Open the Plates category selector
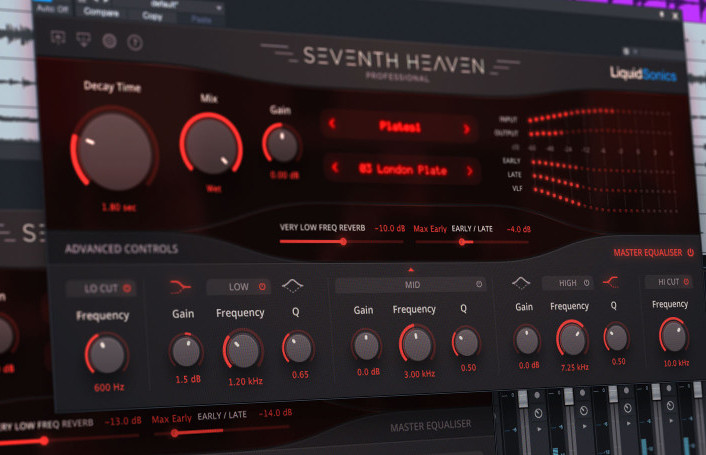The image size is (706, 455). tap(399, 126)
